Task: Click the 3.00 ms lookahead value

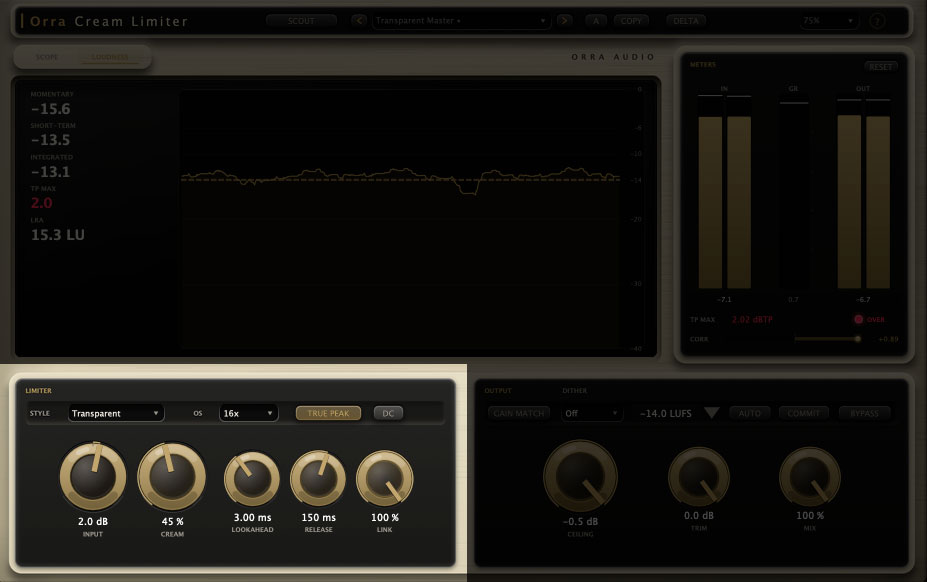Action: click(252, 518)
